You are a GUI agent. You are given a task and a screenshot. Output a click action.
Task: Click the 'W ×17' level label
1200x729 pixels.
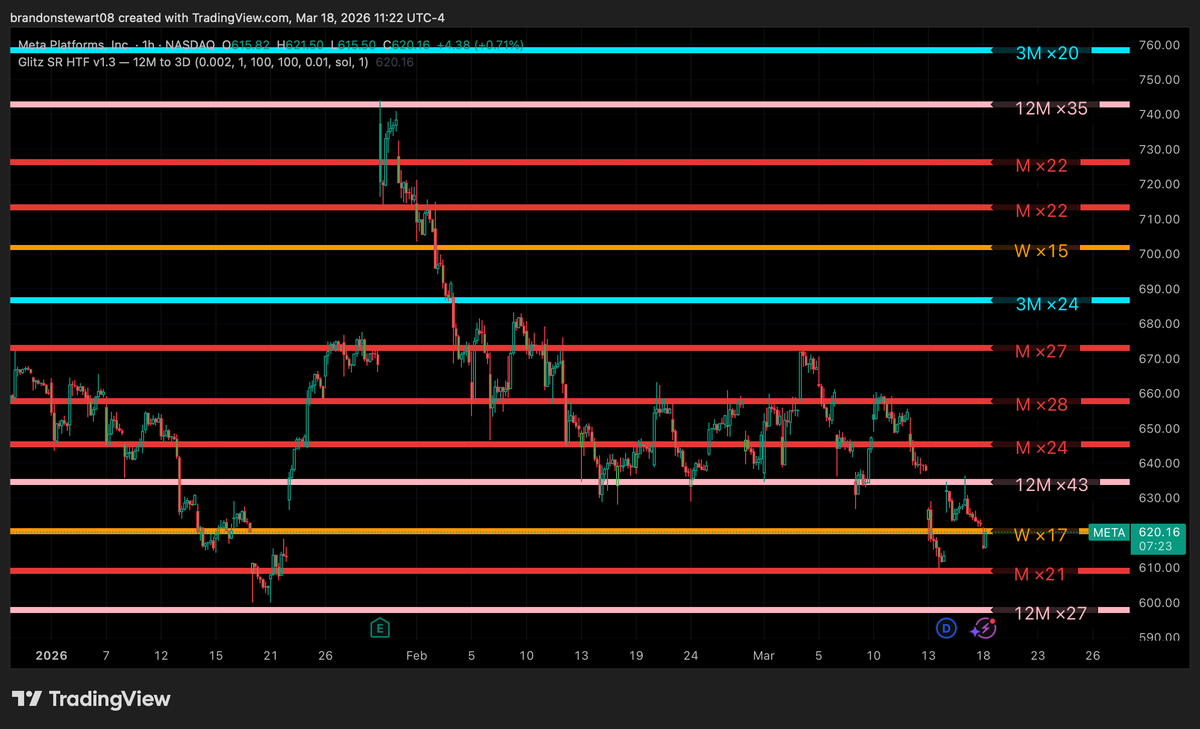tap(1041, 535)
